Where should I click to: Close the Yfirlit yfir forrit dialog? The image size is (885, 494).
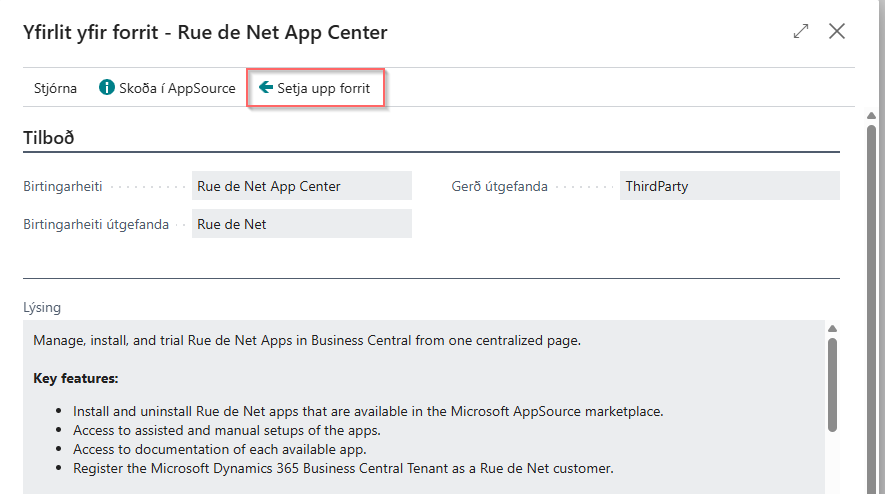pos(837,31)
